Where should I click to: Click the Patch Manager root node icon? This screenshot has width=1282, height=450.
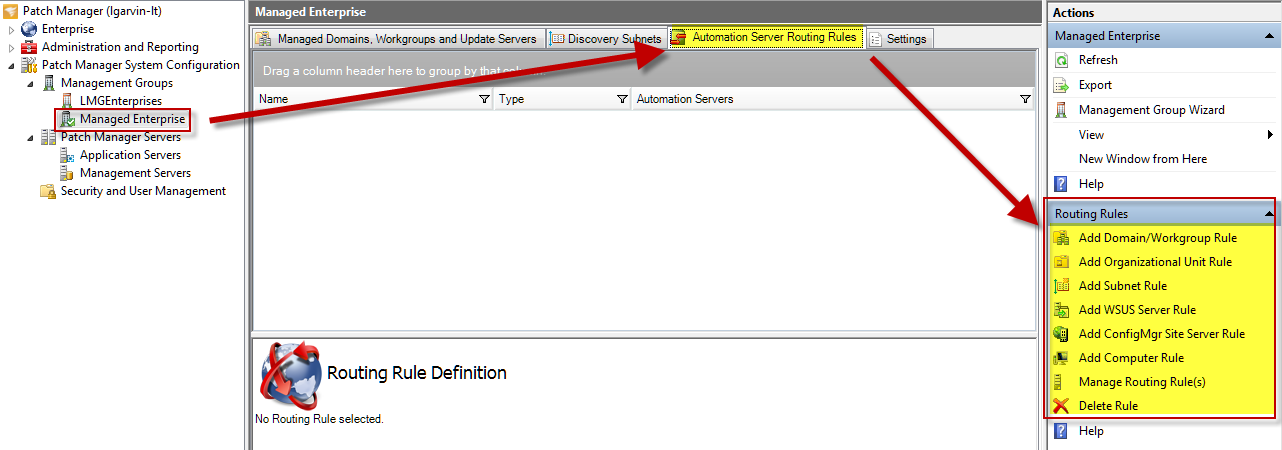click(x=11, y=11)
